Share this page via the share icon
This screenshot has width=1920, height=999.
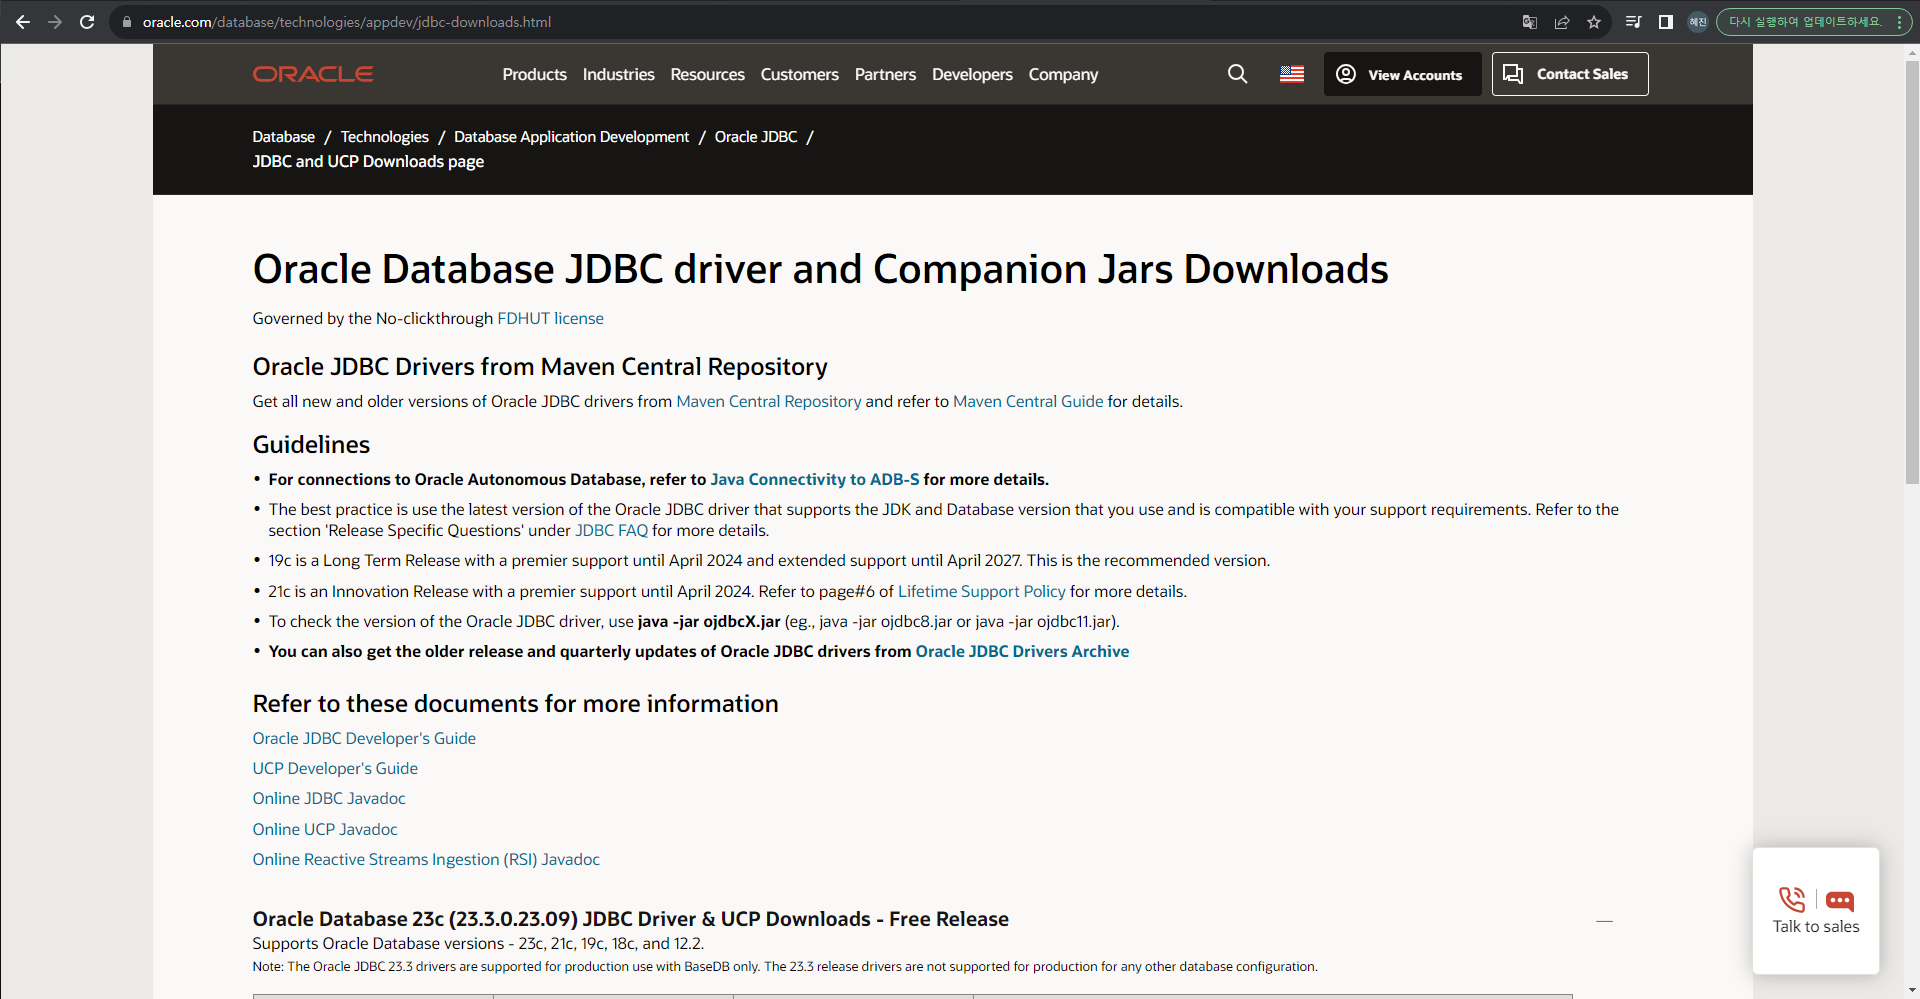pyautogui.click(x=1562, y=22)
